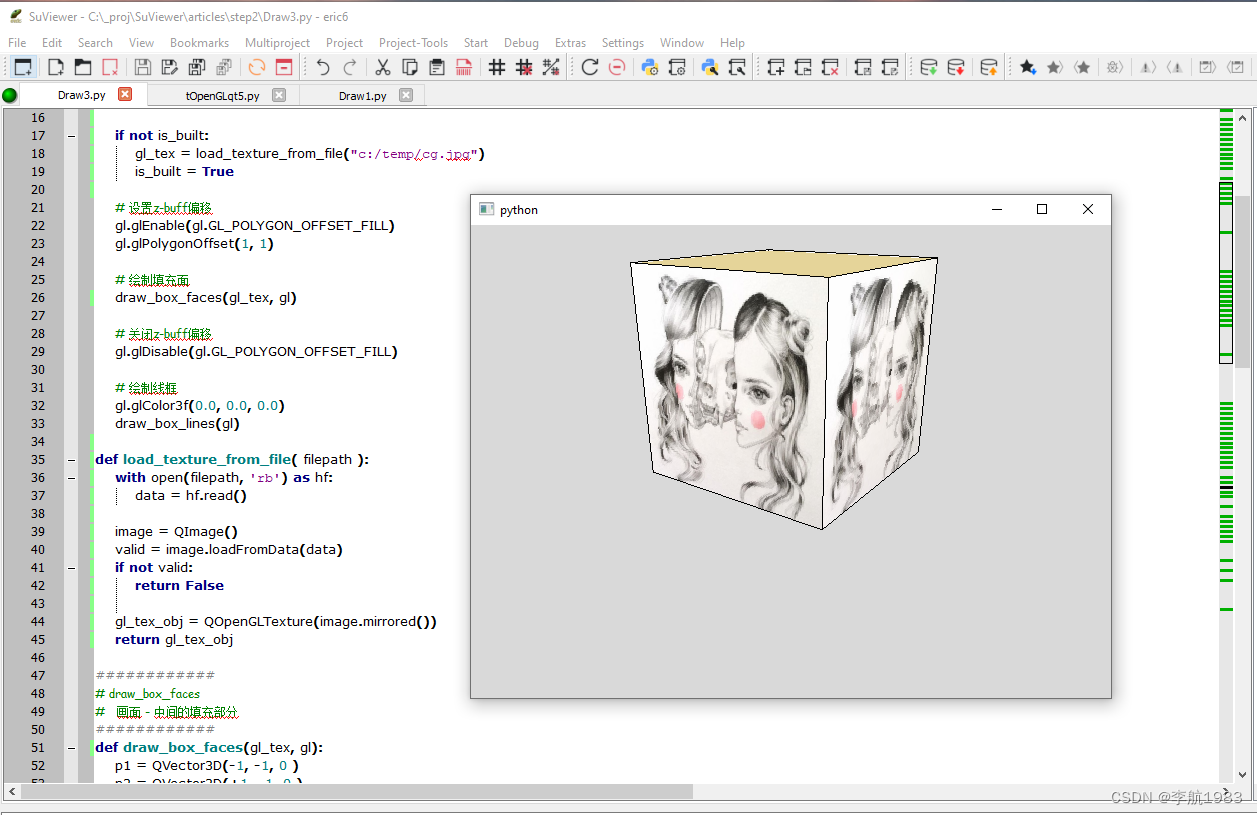Select the Draw3.py tab

[x=81, y=95]
